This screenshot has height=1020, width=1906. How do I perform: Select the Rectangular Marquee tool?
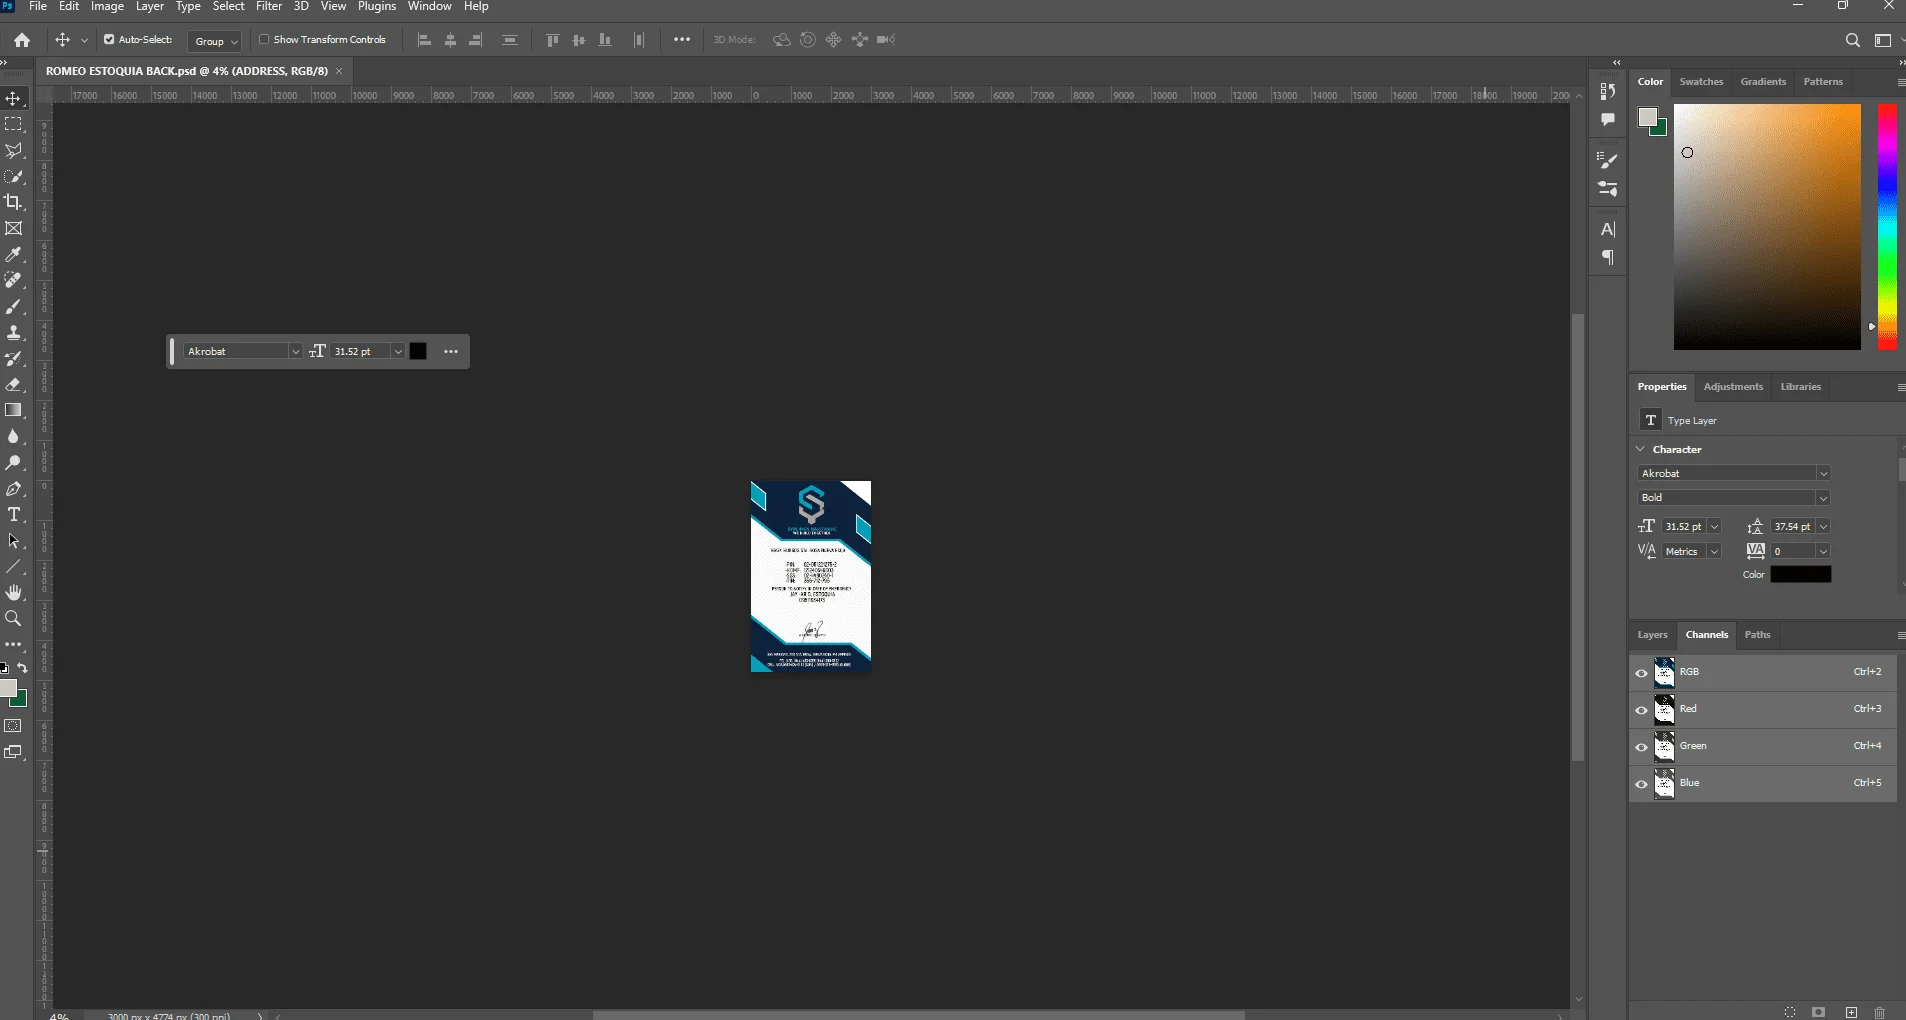click(14, 125)
